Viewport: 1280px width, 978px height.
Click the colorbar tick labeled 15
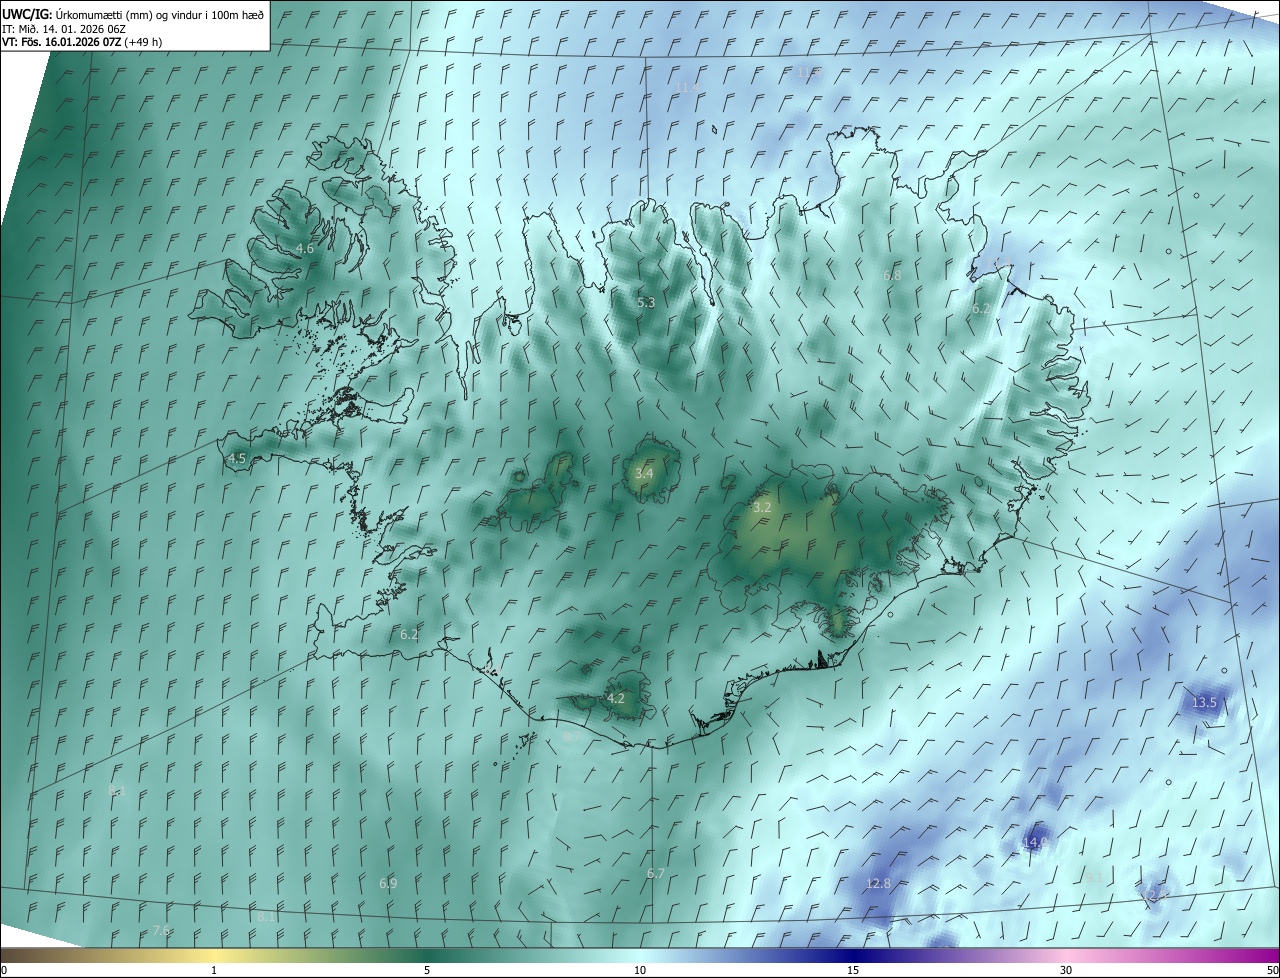click(x=853, y=971)
